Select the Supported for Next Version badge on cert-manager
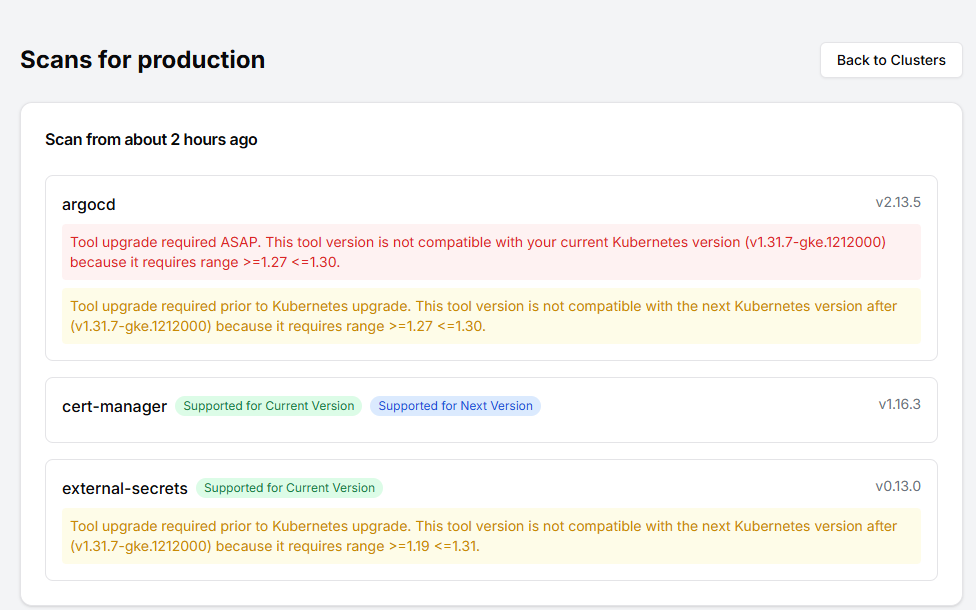976x610 pixels. coord(455,405)
